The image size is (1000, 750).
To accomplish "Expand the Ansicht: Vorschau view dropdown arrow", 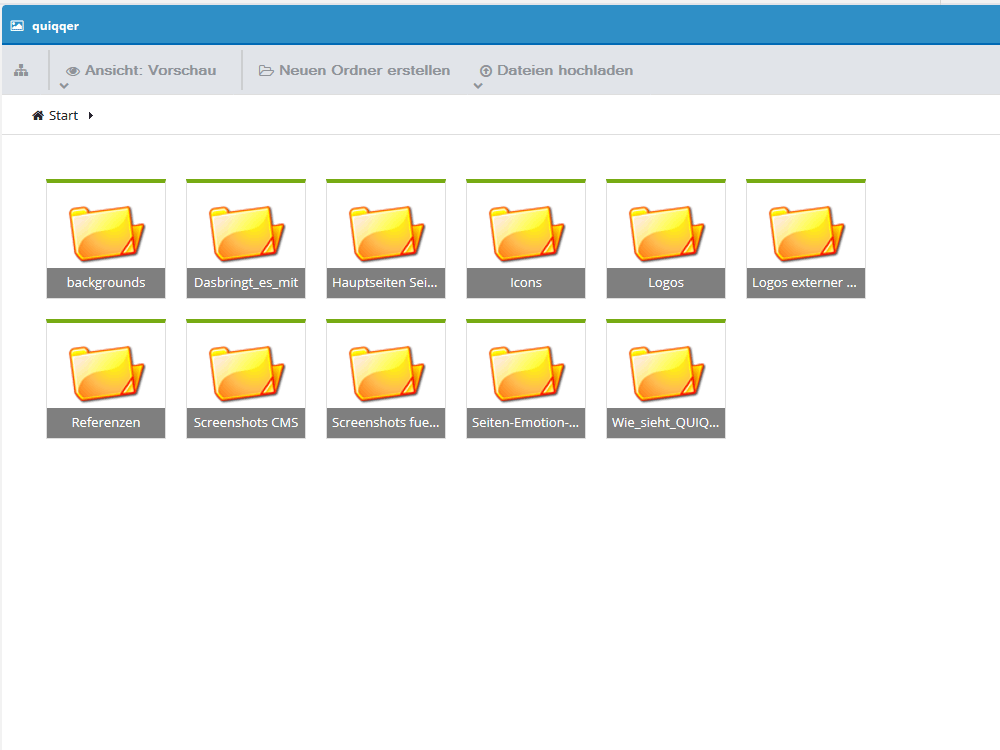I will (64, 85).
